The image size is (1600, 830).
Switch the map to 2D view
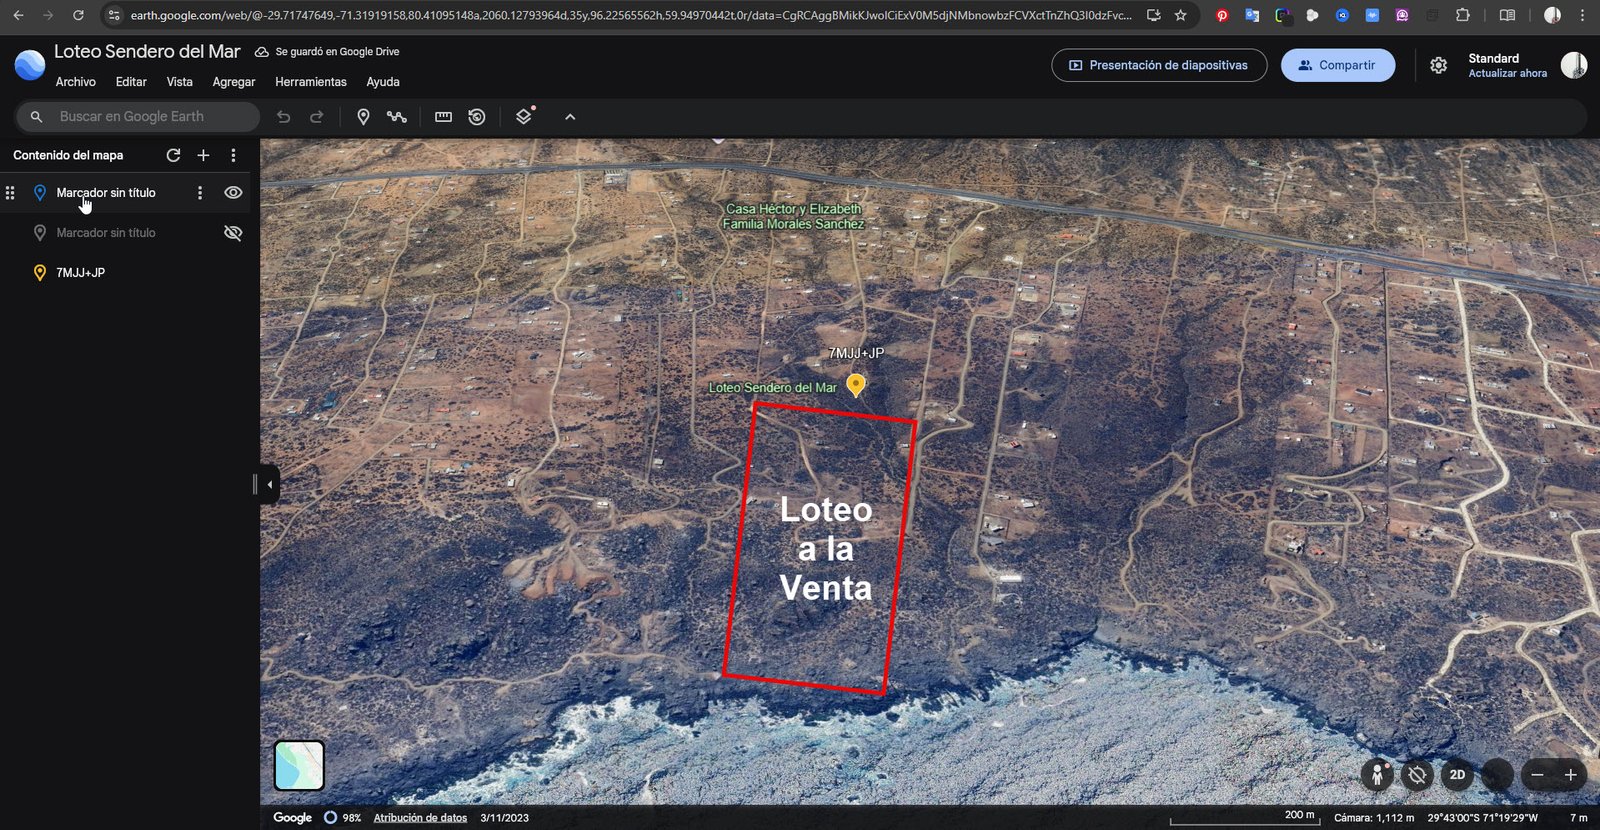[x=1457, y=775]
